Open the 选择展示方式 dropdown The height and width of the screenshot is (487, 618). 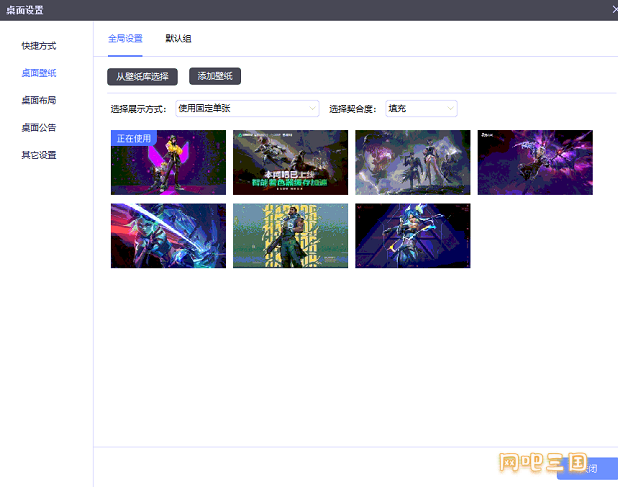(247, 108)
